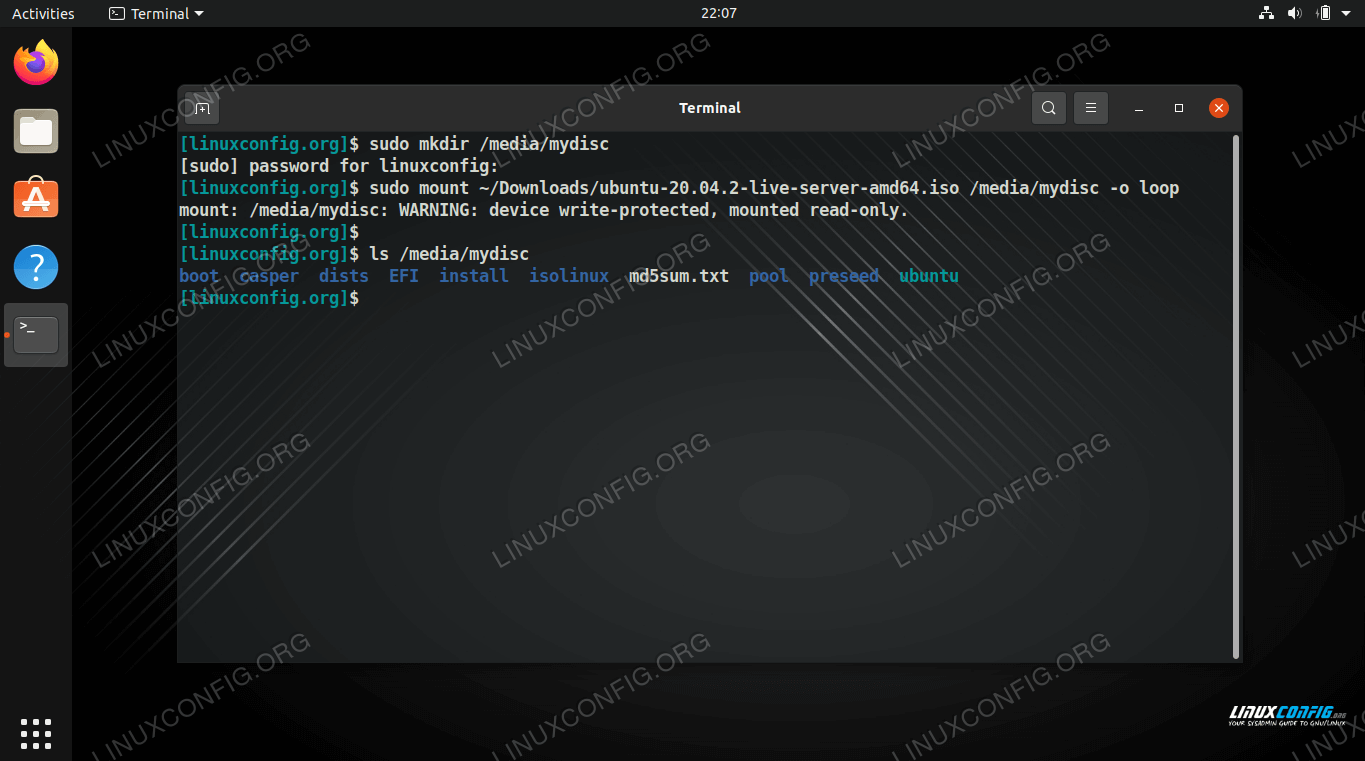The image size is (1365, 761).
Task: Click the volume icon in top bar
Action: click(1295, 13)
